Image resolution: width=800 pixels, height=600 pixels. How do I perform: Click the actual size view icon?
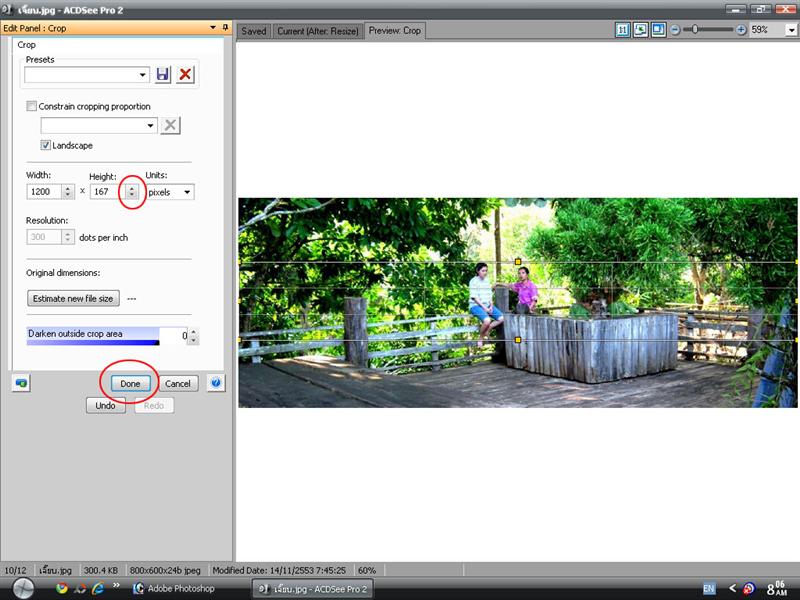tap(623, 30)
